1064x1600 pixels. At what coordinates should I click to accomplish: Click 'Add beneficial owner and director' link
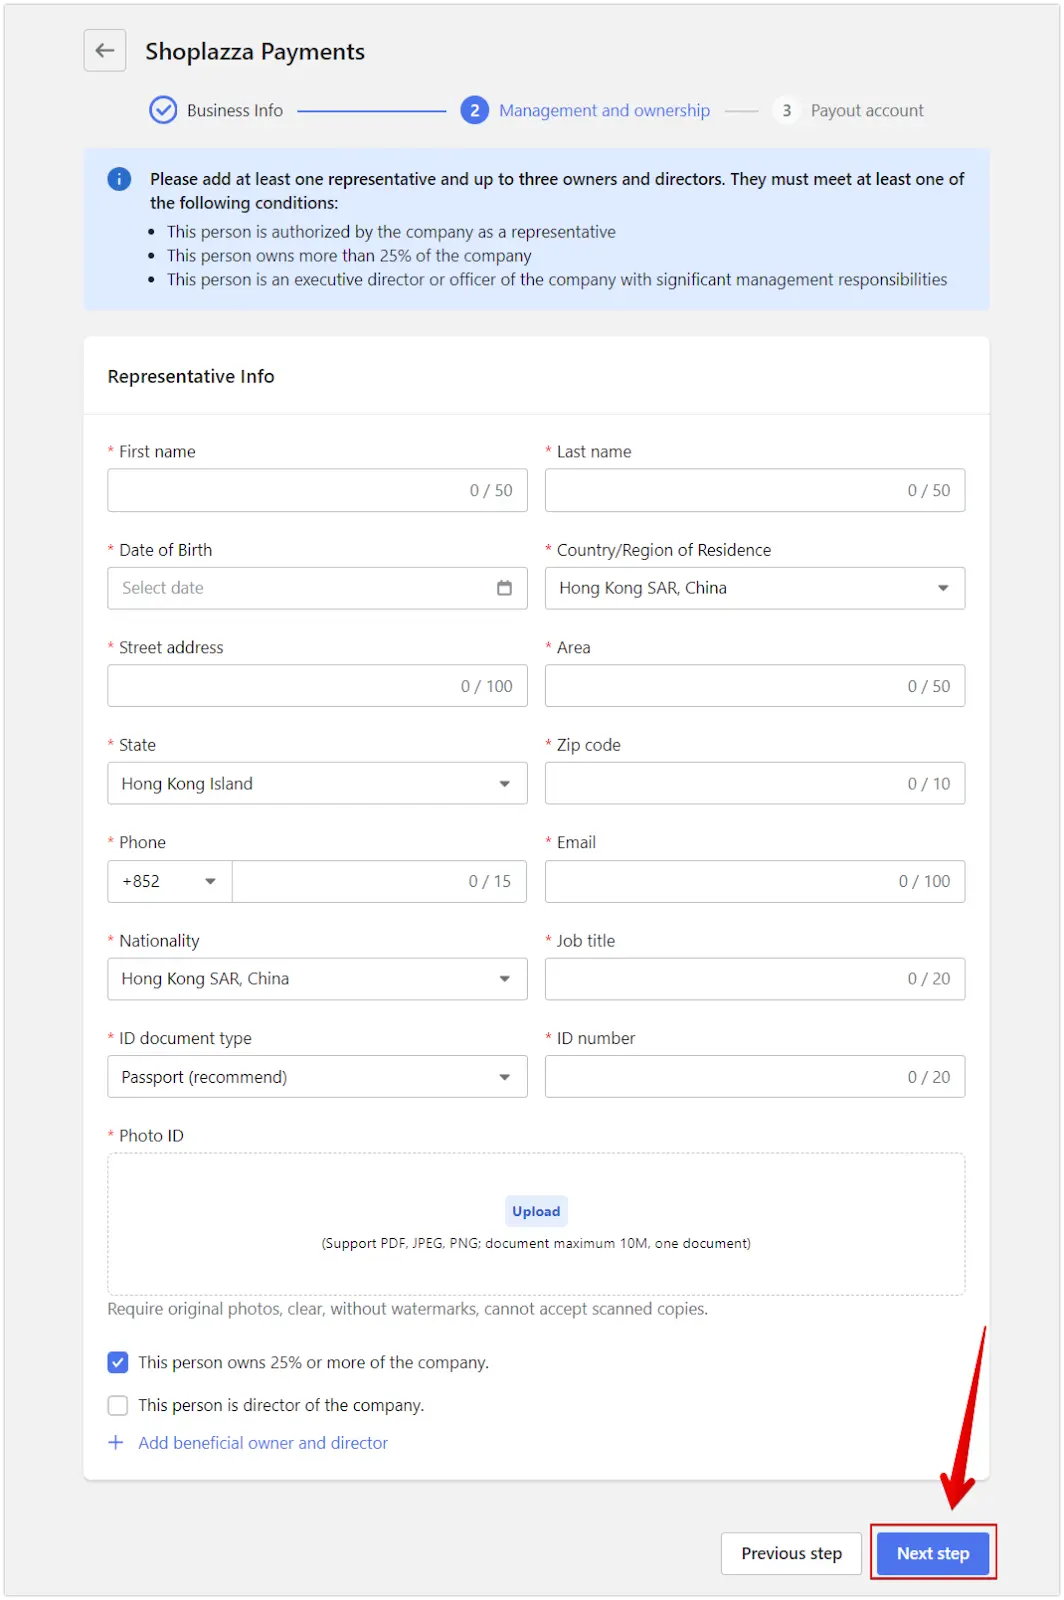click(x=263, y=1443)
